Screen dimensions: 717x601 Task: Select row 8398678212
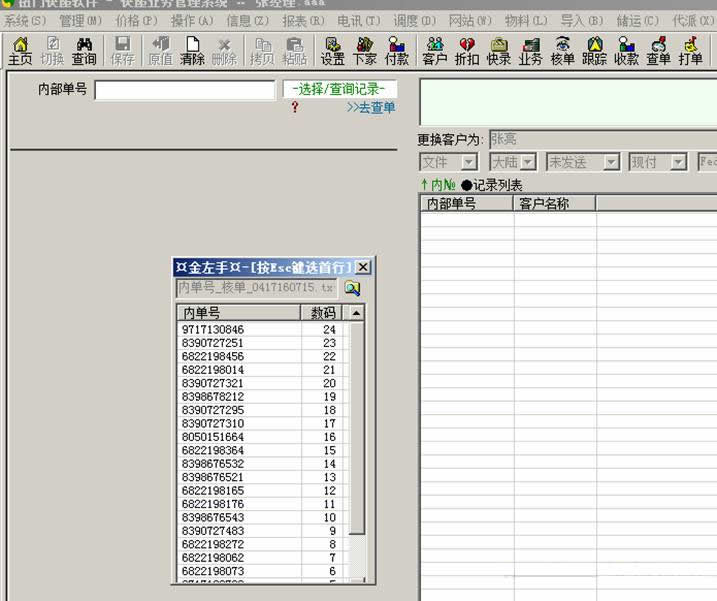pyautogui.click(x=262, y=397)
